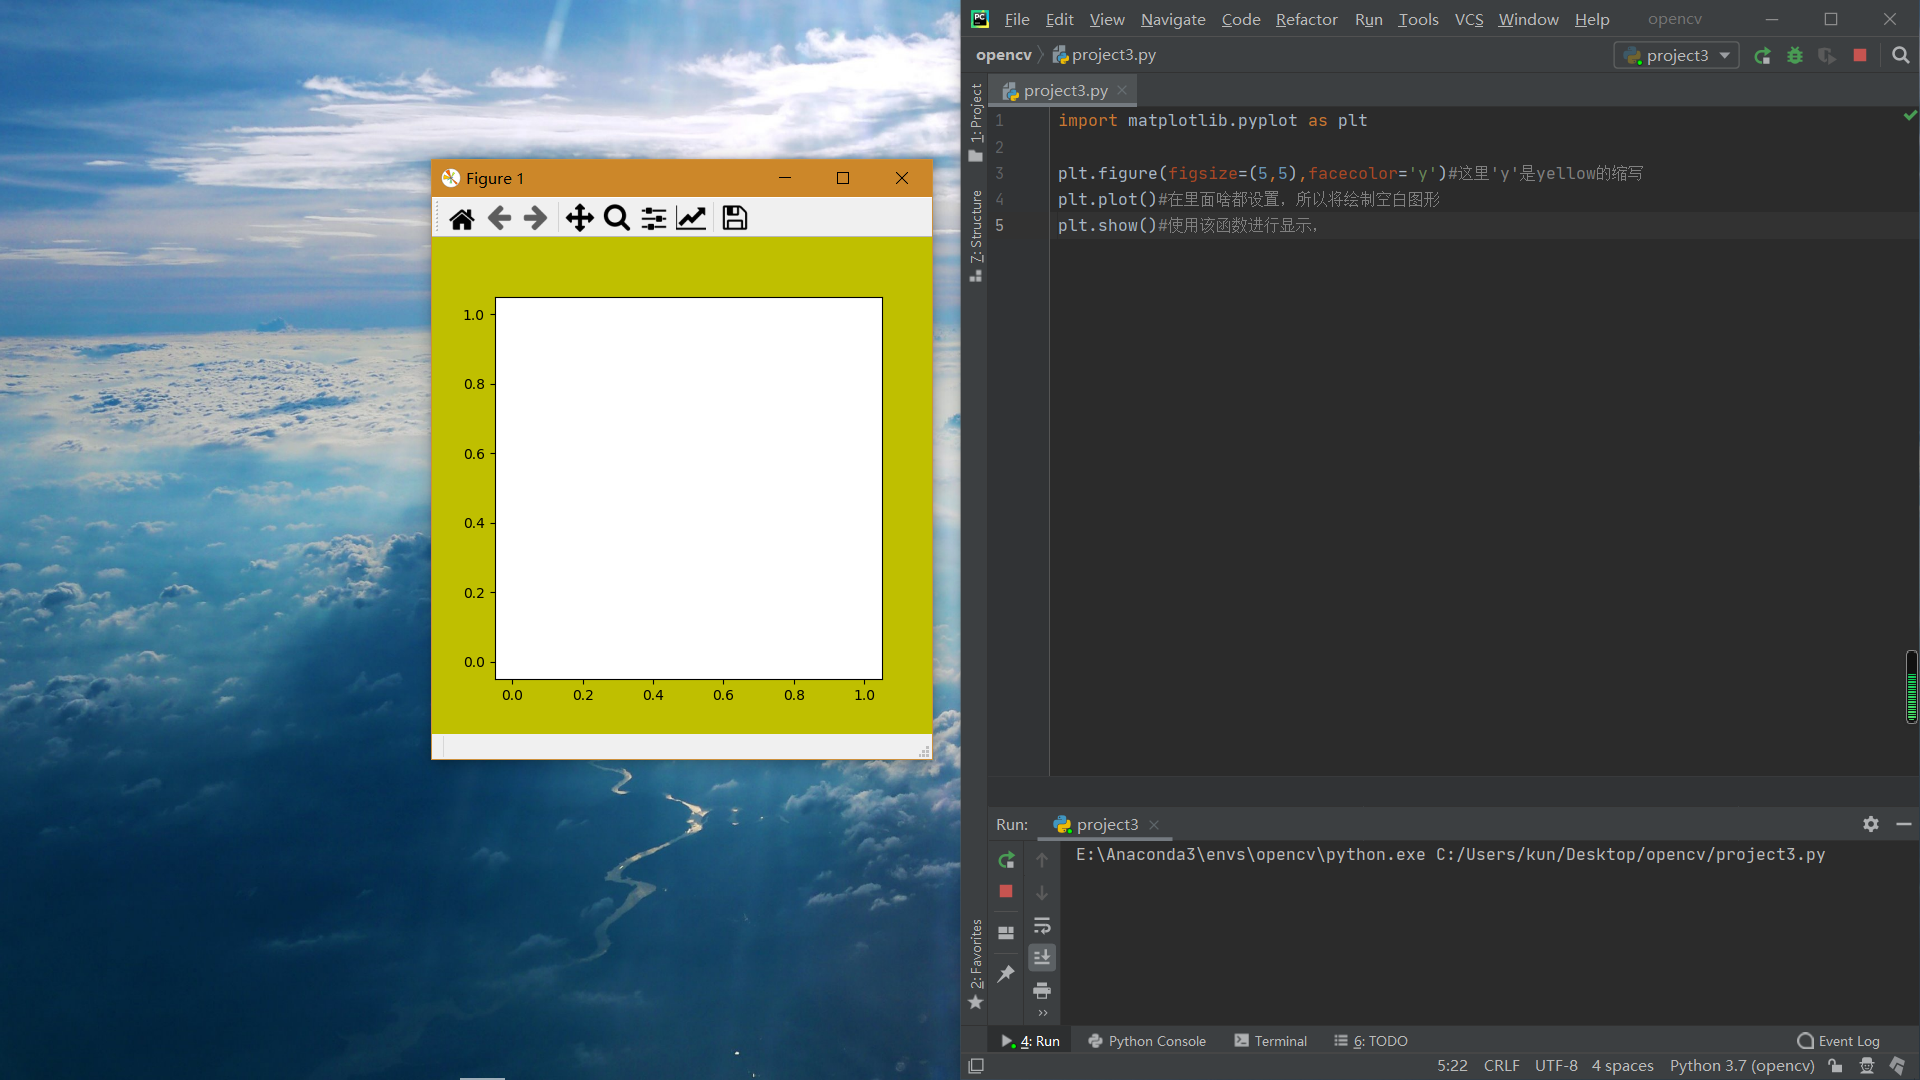This screenshot has width=1920, height=1080.
Task: Open Configure subplots sliders icon
Action: pos(654,218)
